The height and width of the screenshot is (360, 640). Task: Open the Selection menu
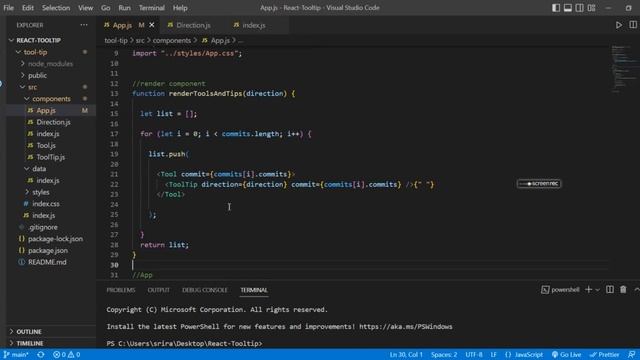tap(56, 8)
